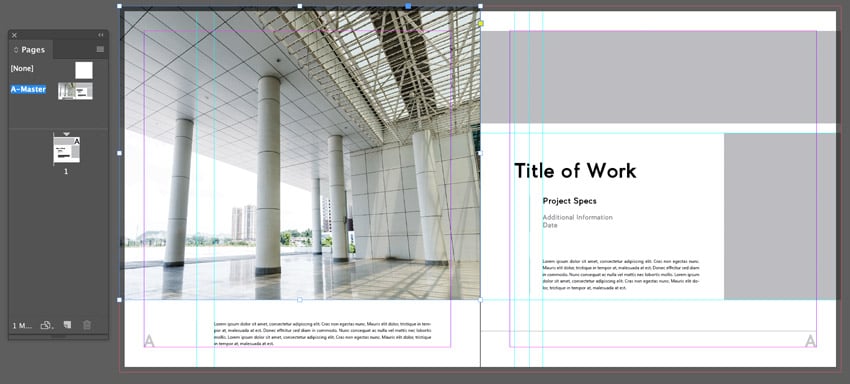Click the 'Date' line under Additional Information

pyautogui.click(x=550, y=225)
